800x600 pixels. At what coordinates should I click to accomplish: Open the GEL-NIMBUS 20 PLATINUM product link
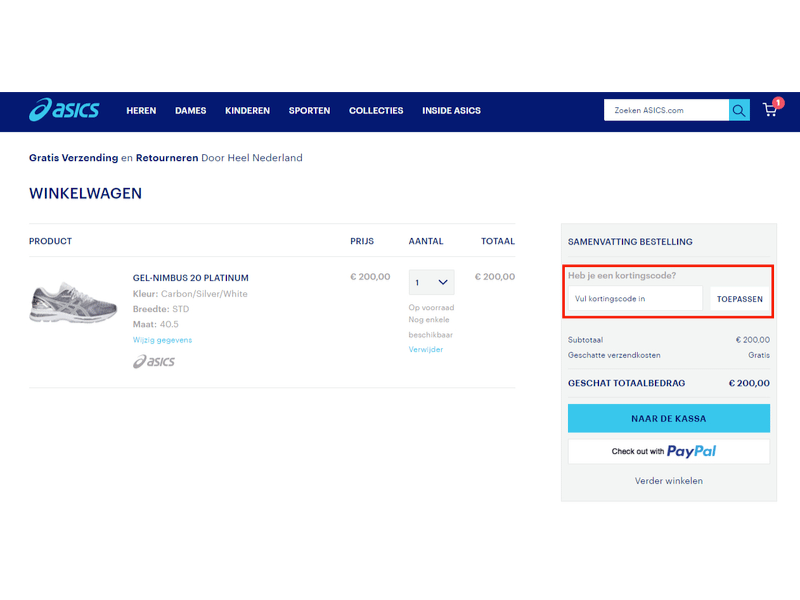191,278
